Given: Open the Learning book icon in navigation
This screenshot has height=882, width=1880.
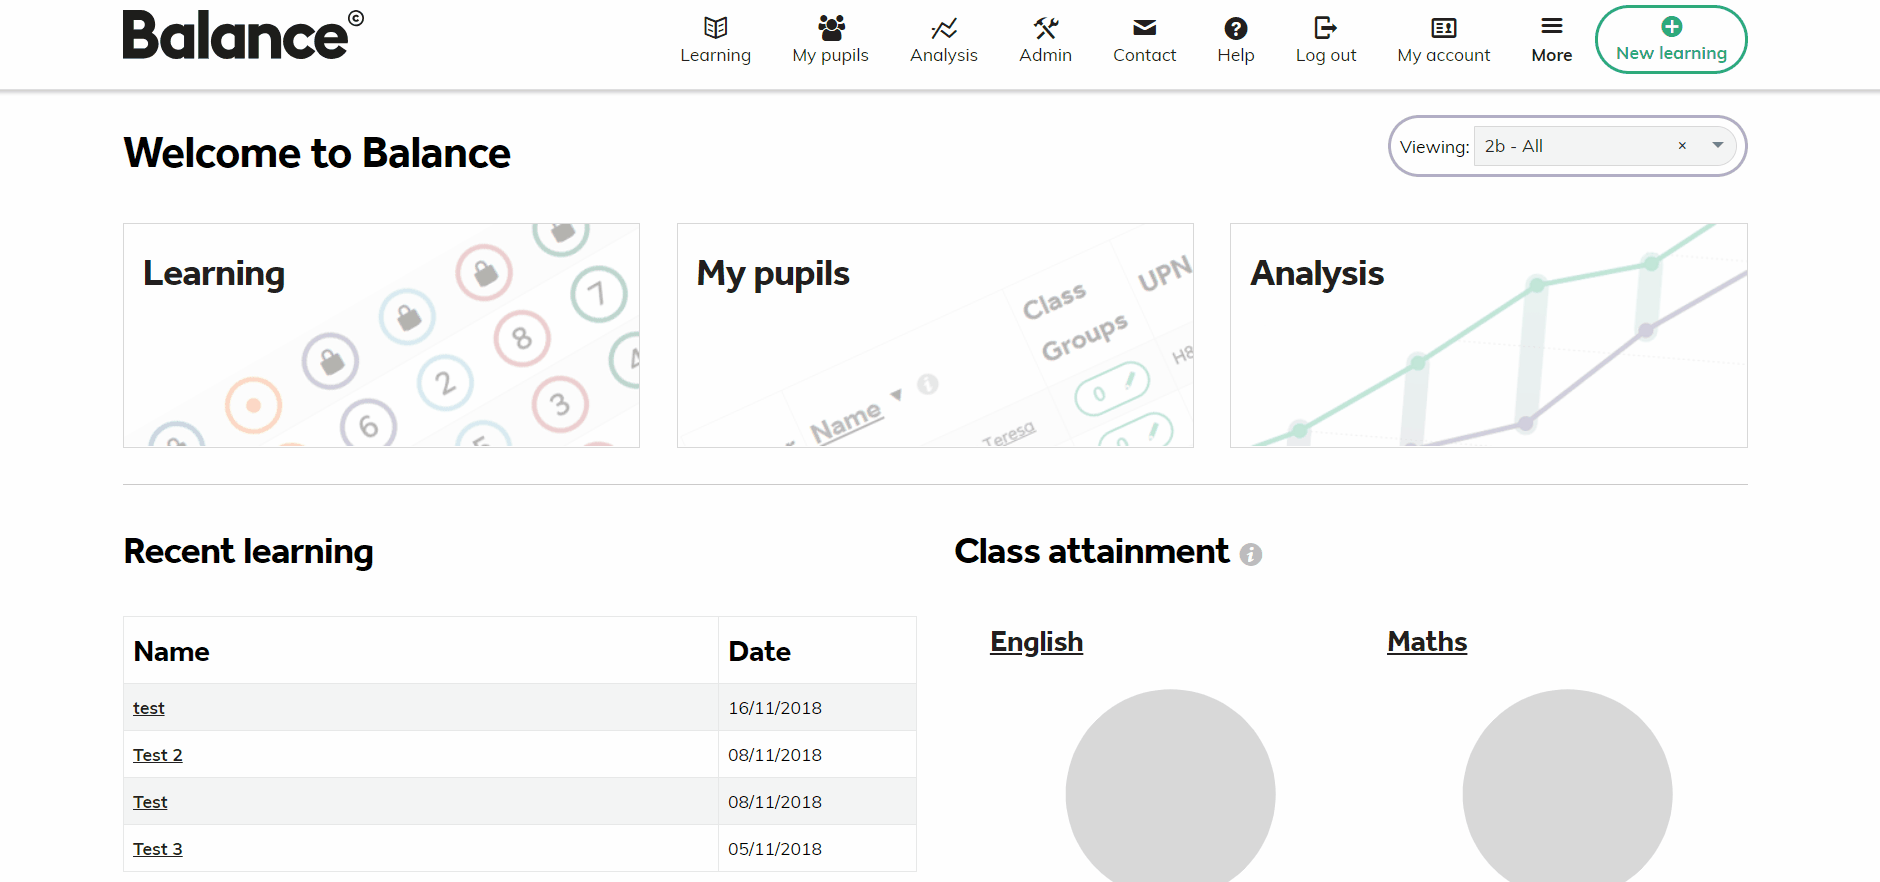Looking at the screenshot, I should [x=715, y=27].
